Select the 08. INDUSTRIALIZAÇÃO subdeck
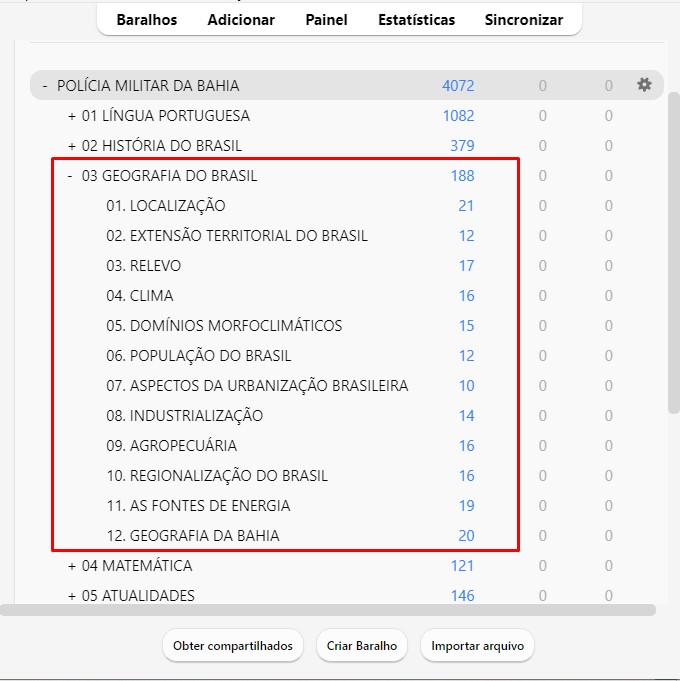 185,416
